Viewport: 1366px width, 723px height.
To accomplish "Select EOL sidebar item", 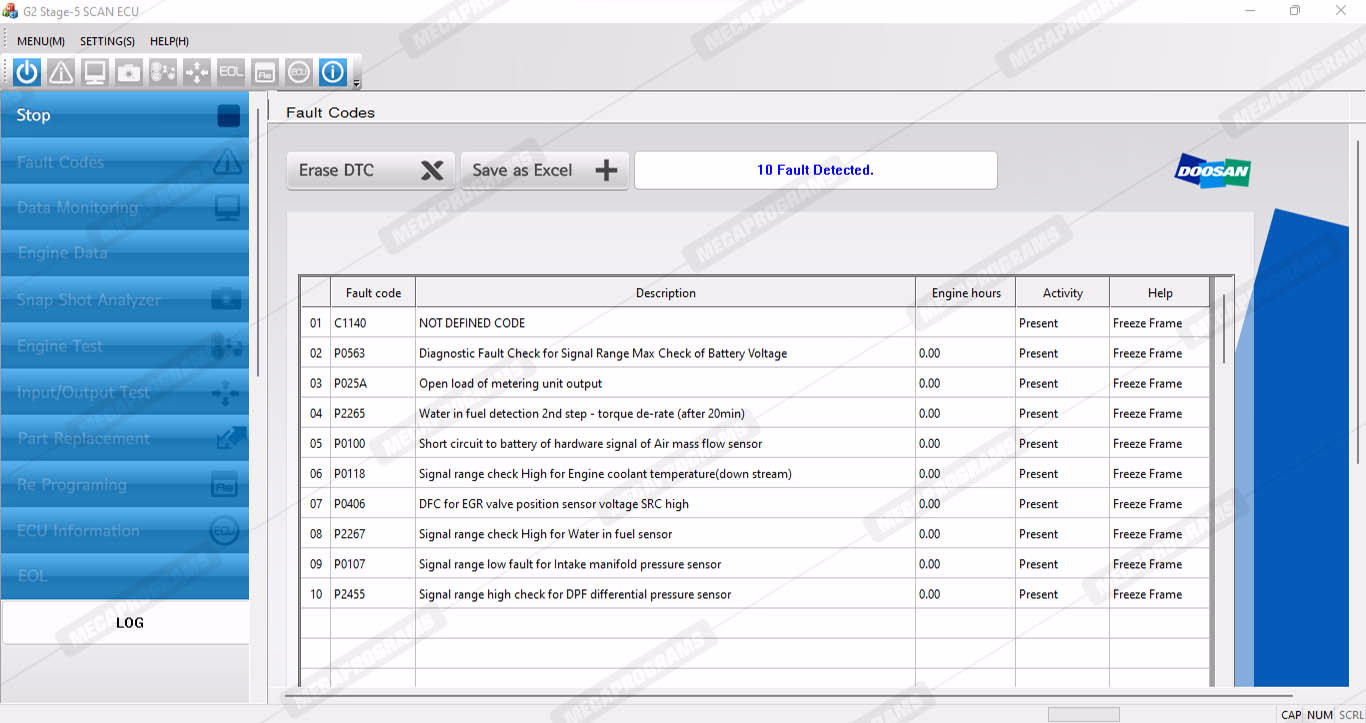I will [x=125, y=576].
